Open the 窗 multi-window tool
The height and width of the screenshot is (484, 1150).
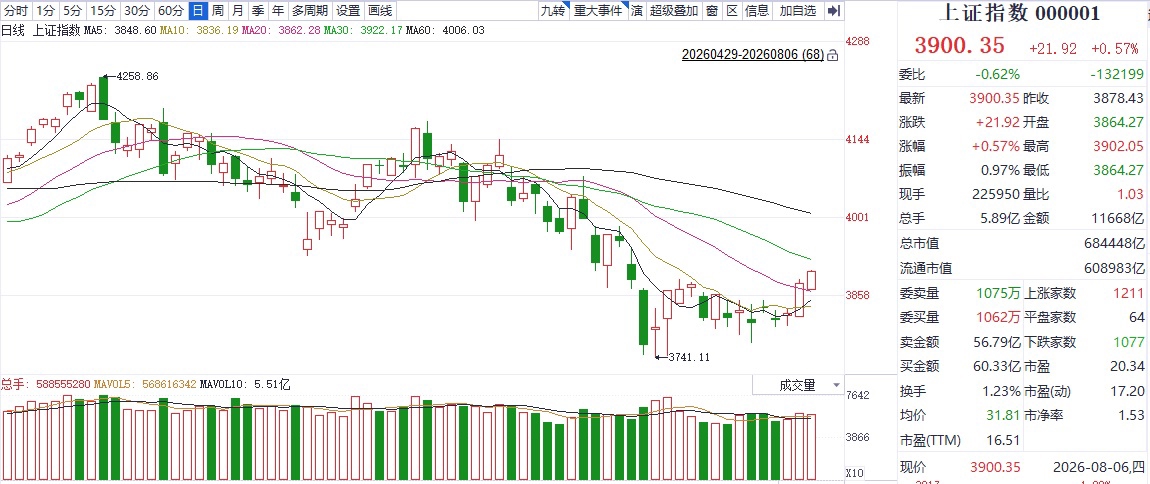pos(711,11)
